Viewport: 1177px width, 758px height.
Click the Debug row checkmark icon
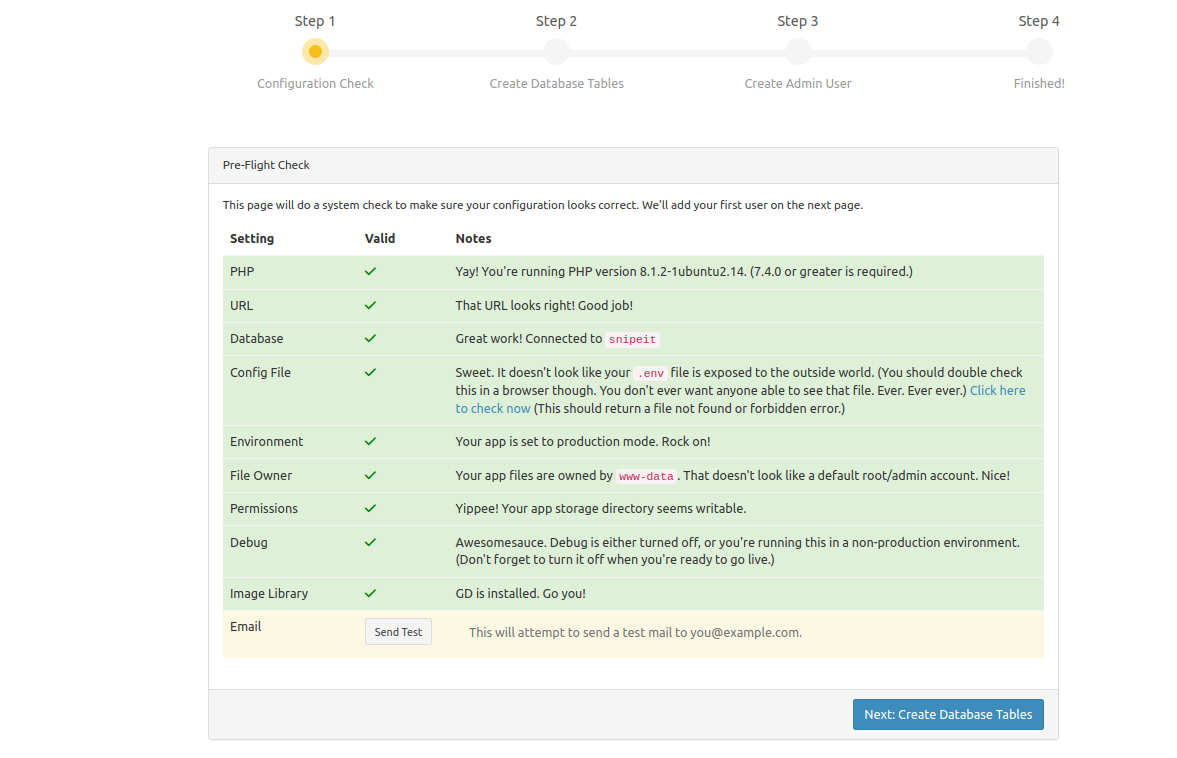(x=370, y=542)
